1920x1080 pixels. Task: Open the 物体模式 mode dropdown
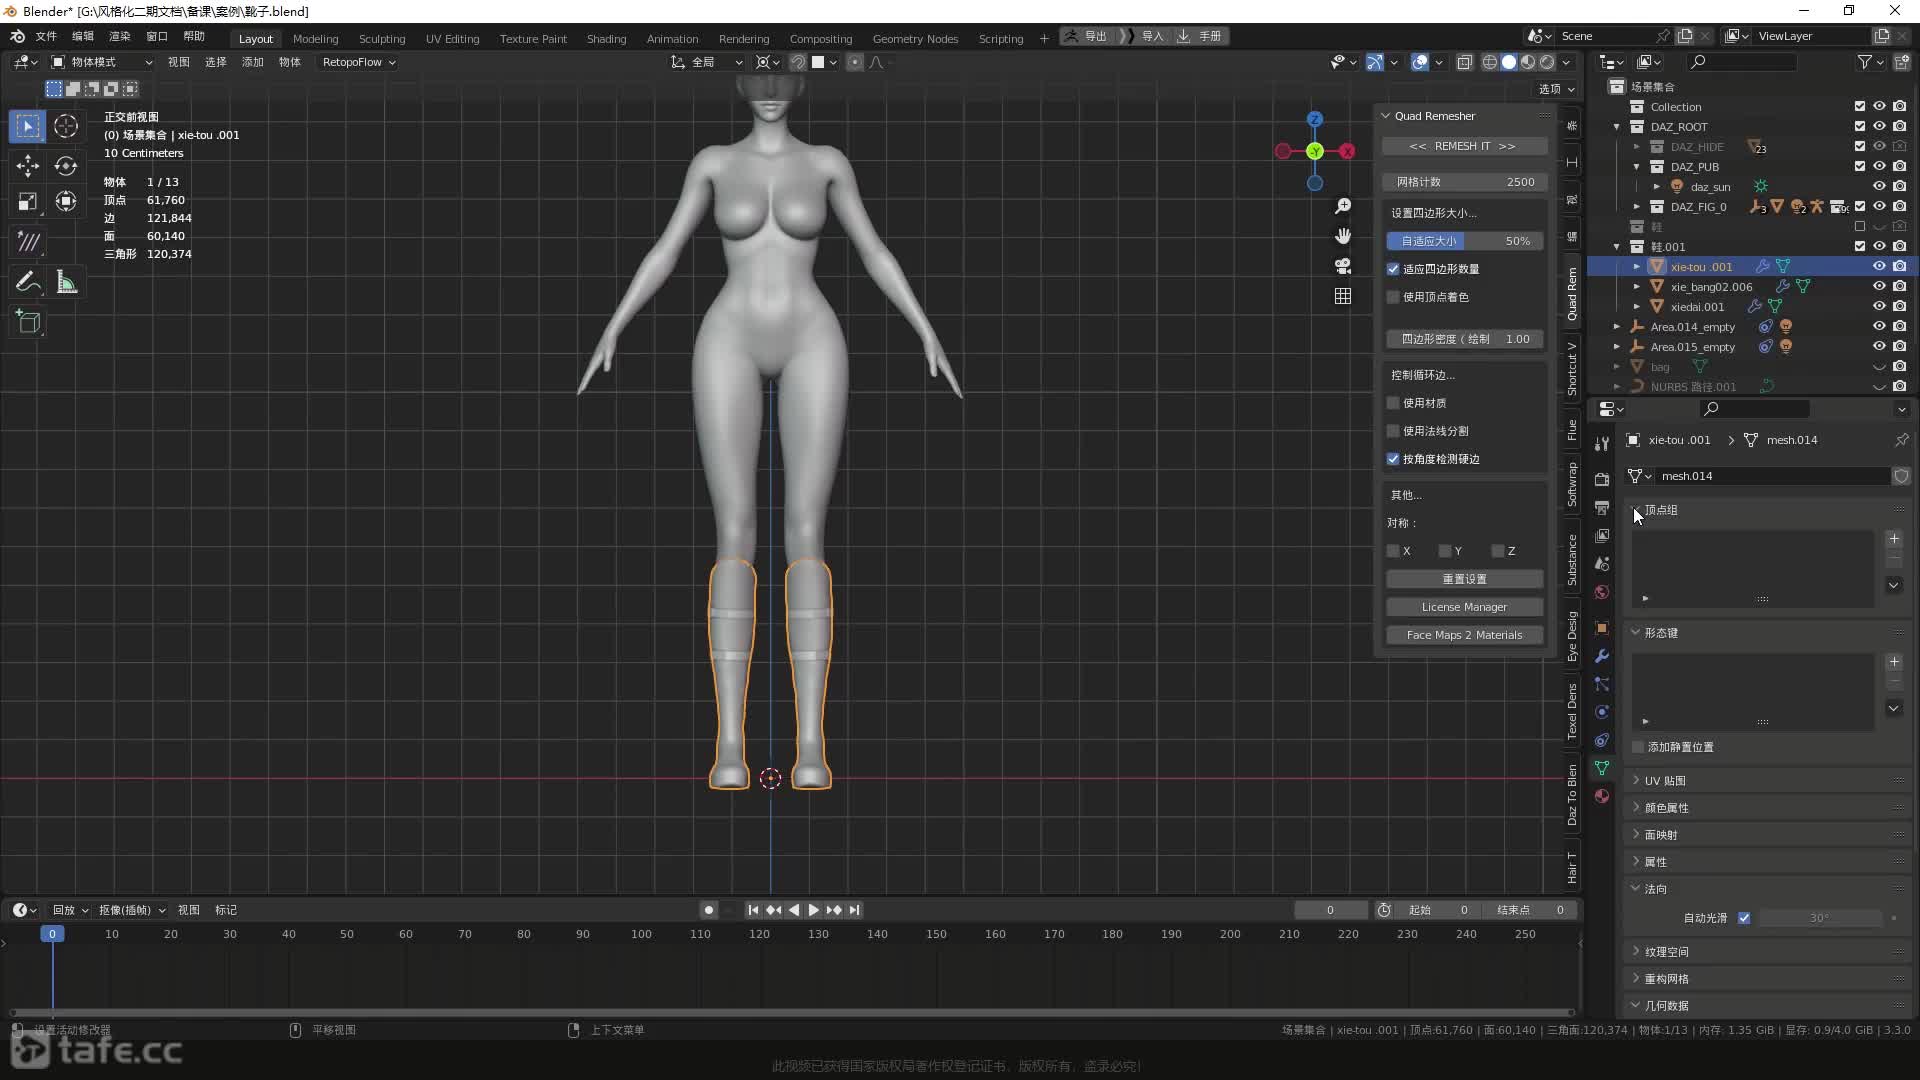pos(102,62)
